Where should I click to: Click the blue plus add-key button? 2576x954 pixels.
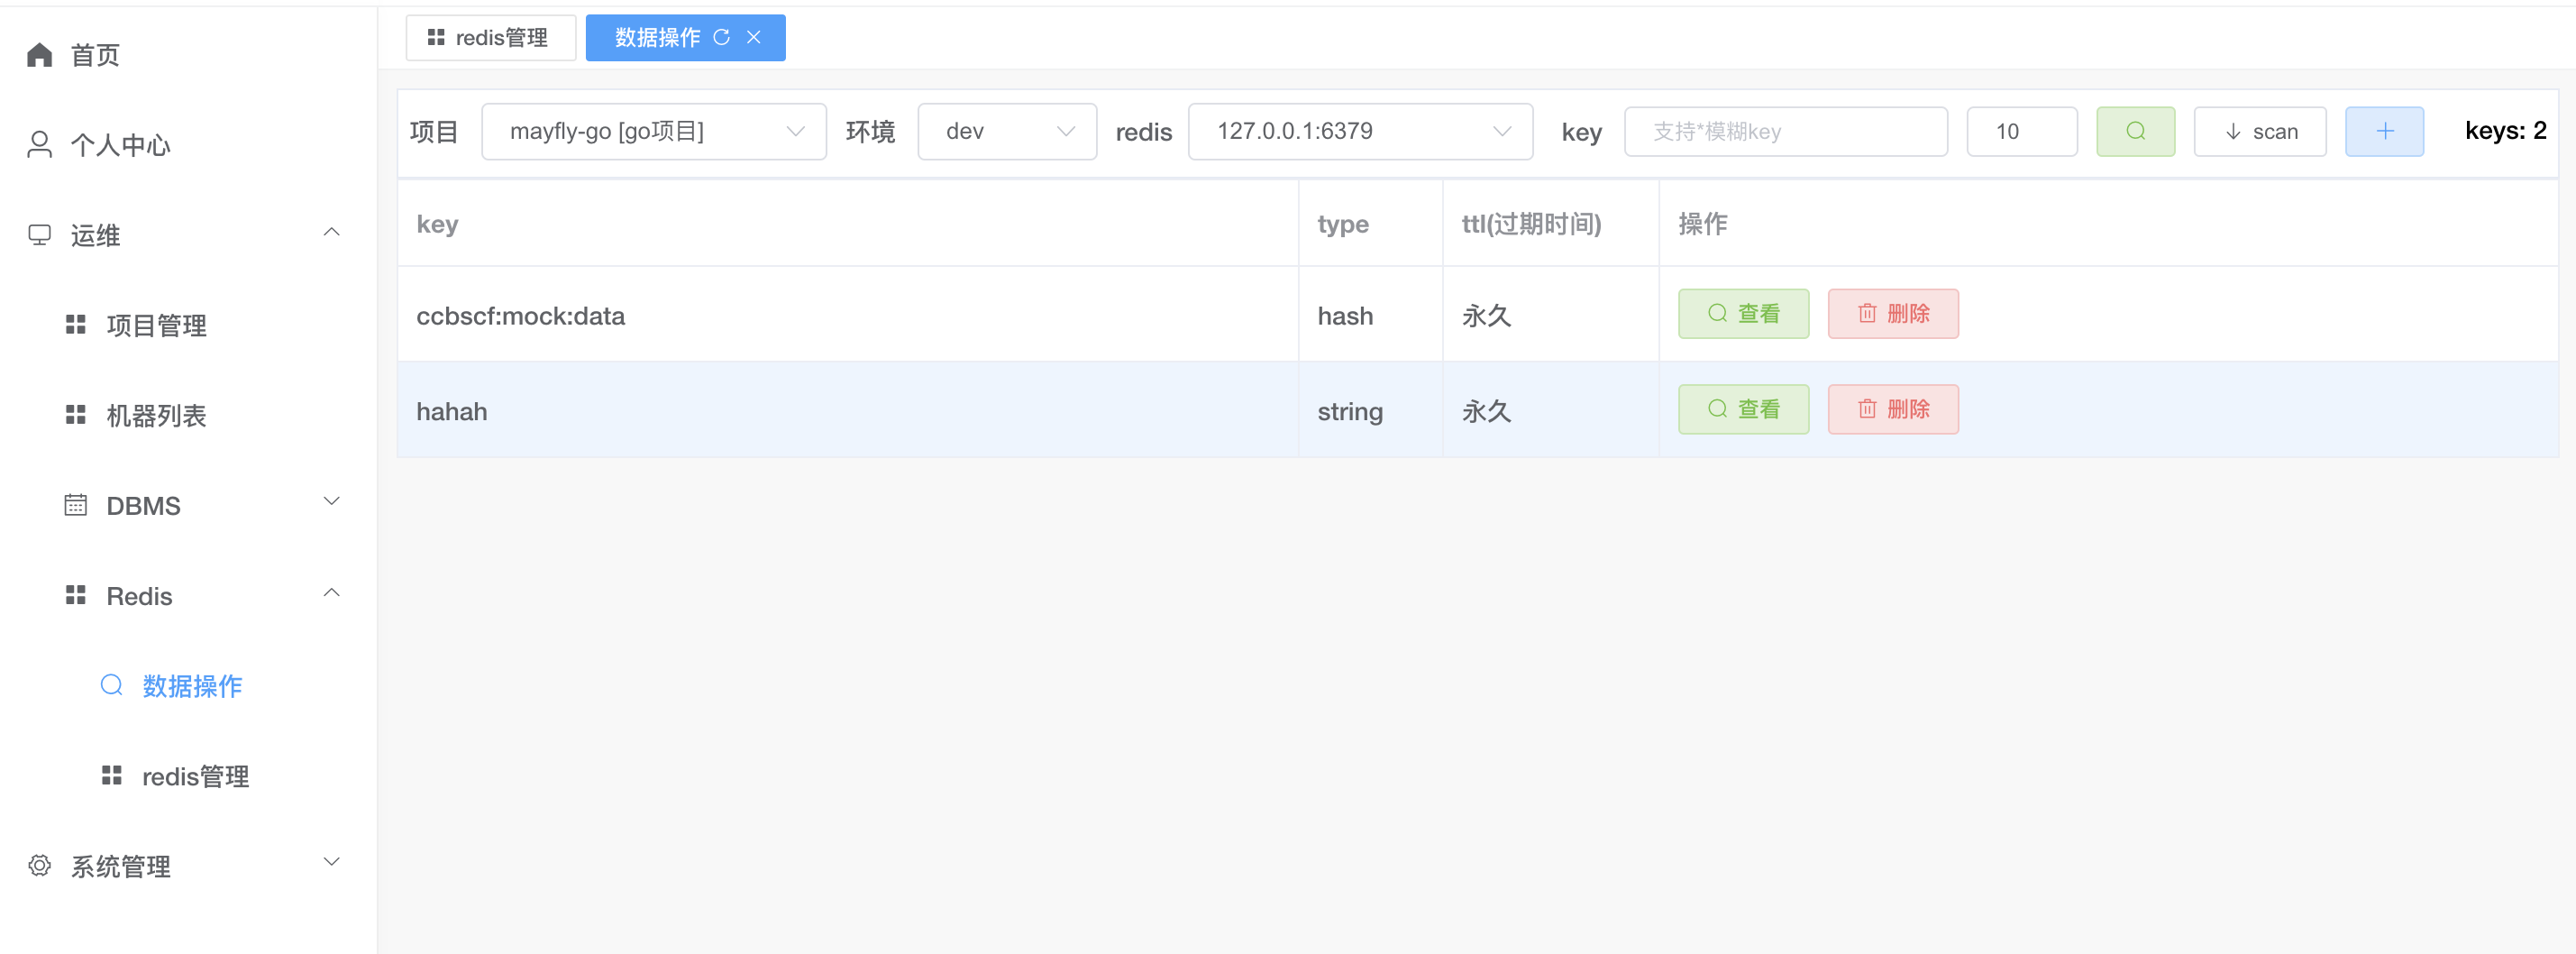click(x=2384, y=131)
